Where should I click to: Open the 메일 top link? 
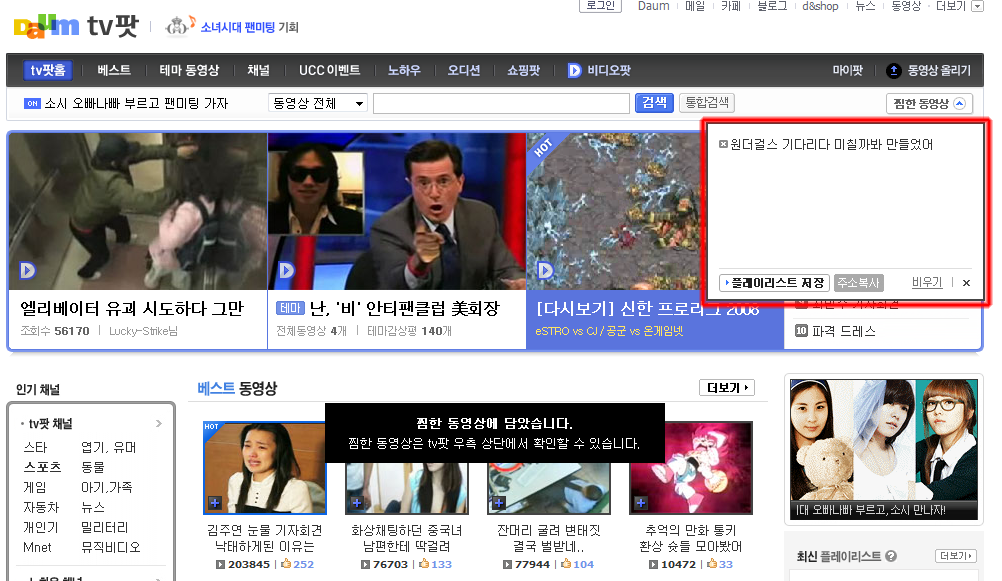pyautogui.click(x=695, y=6)
